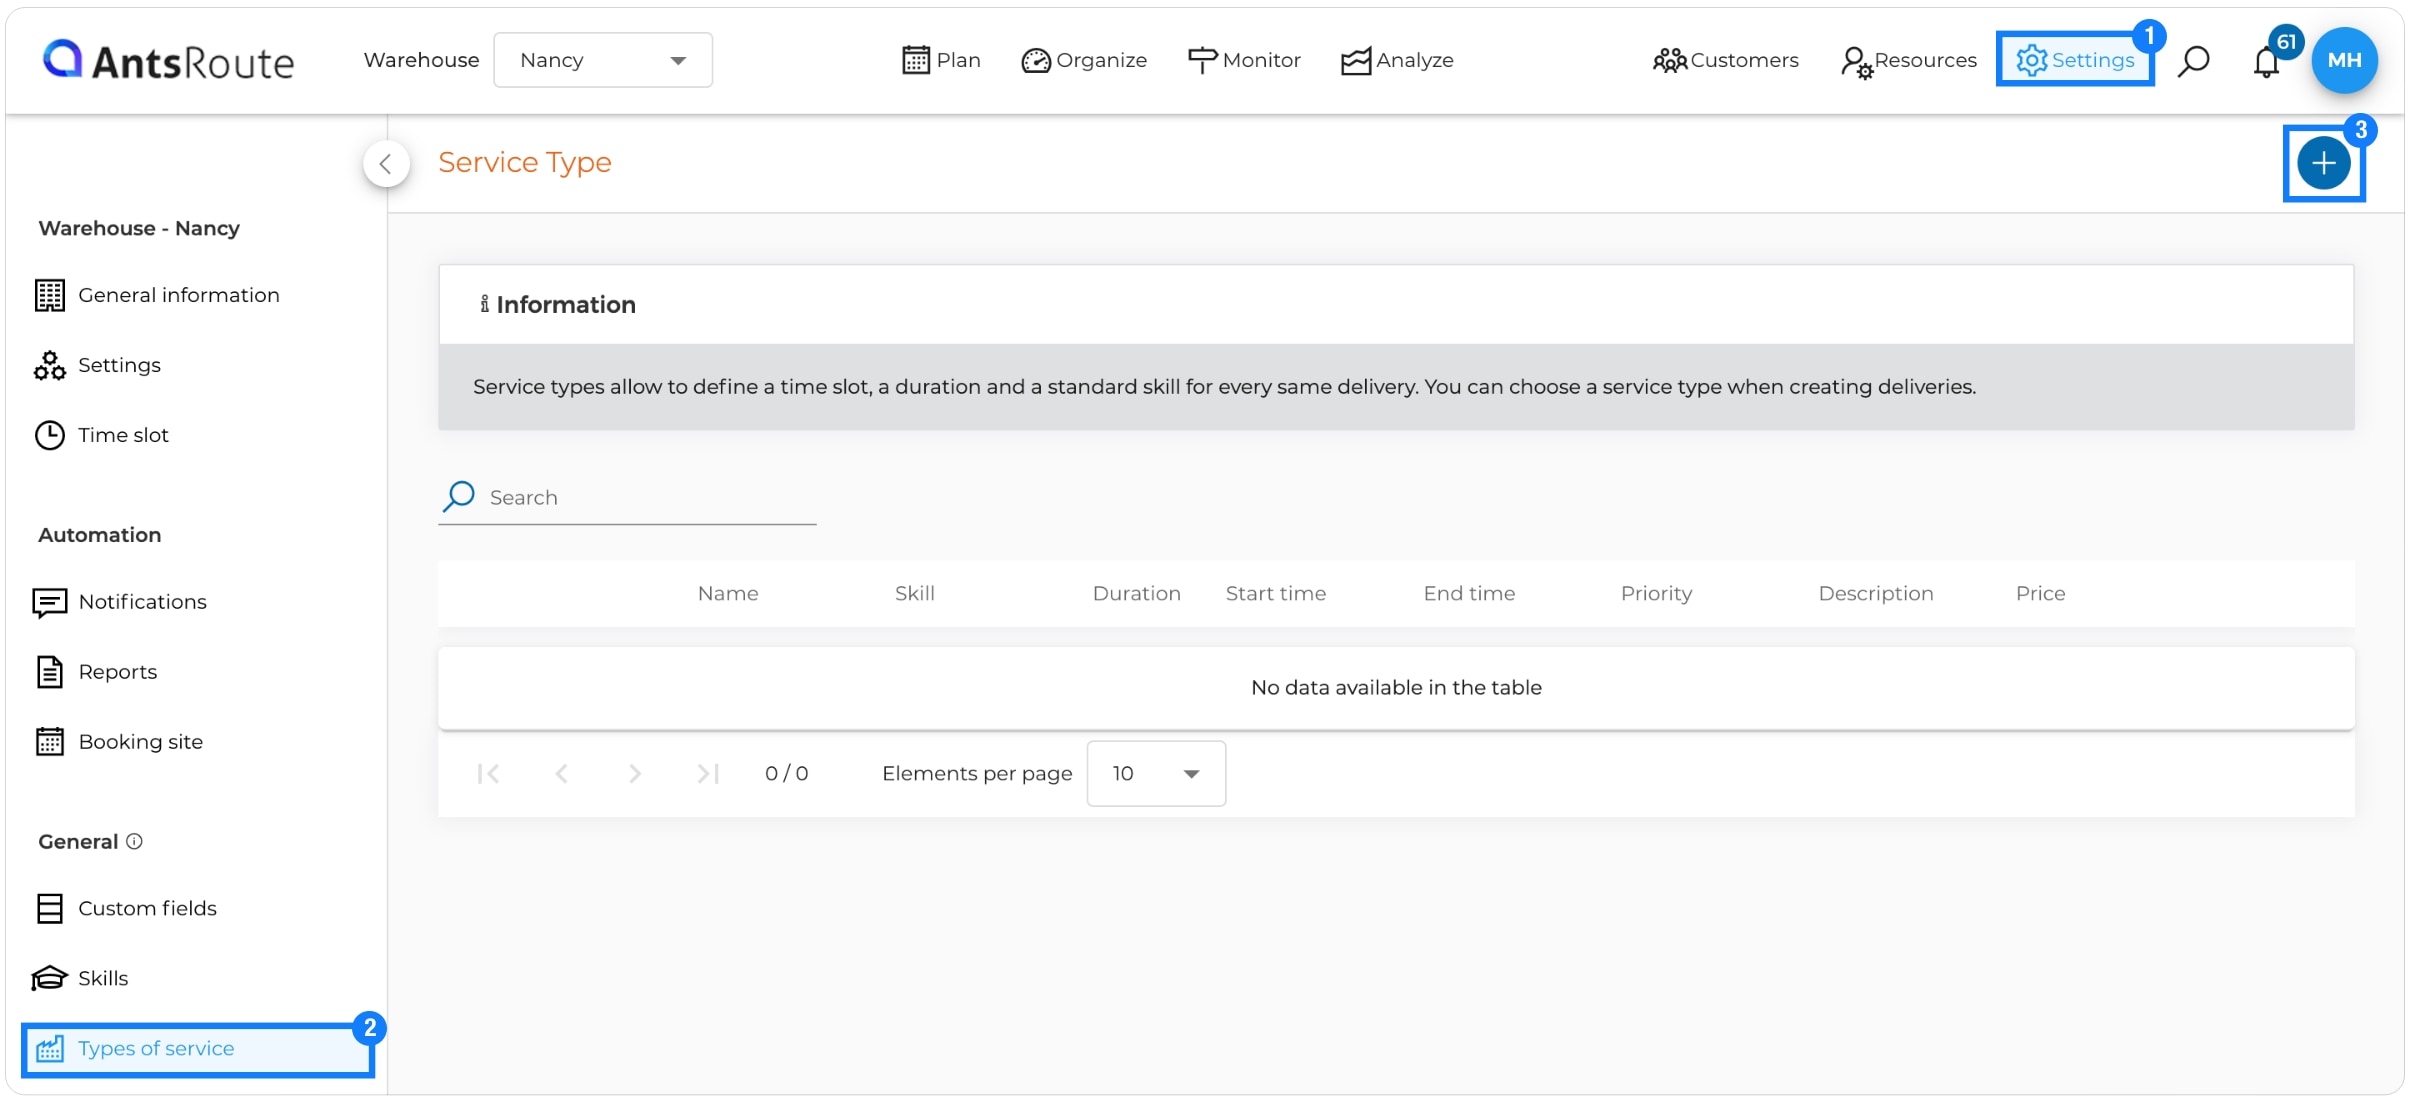Open Types of service in sidebar
2410x1101 pixels.
pyautogui.click(x=198, y=1049)
